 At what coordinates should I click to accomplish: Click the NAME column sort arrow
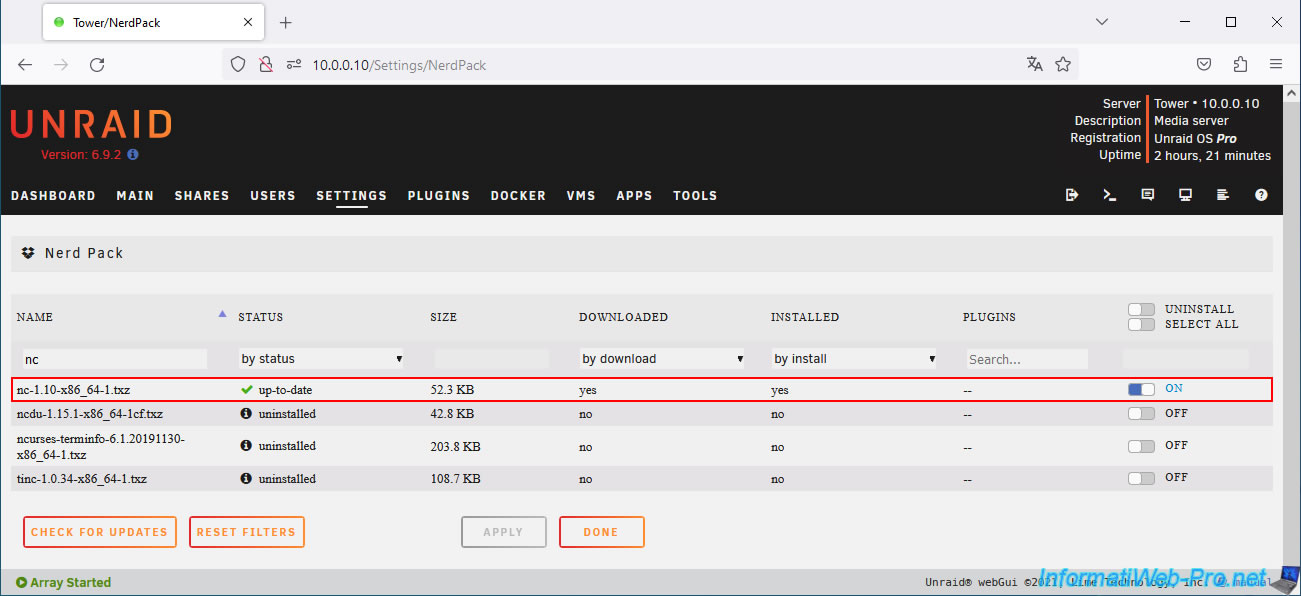(222, 314)
